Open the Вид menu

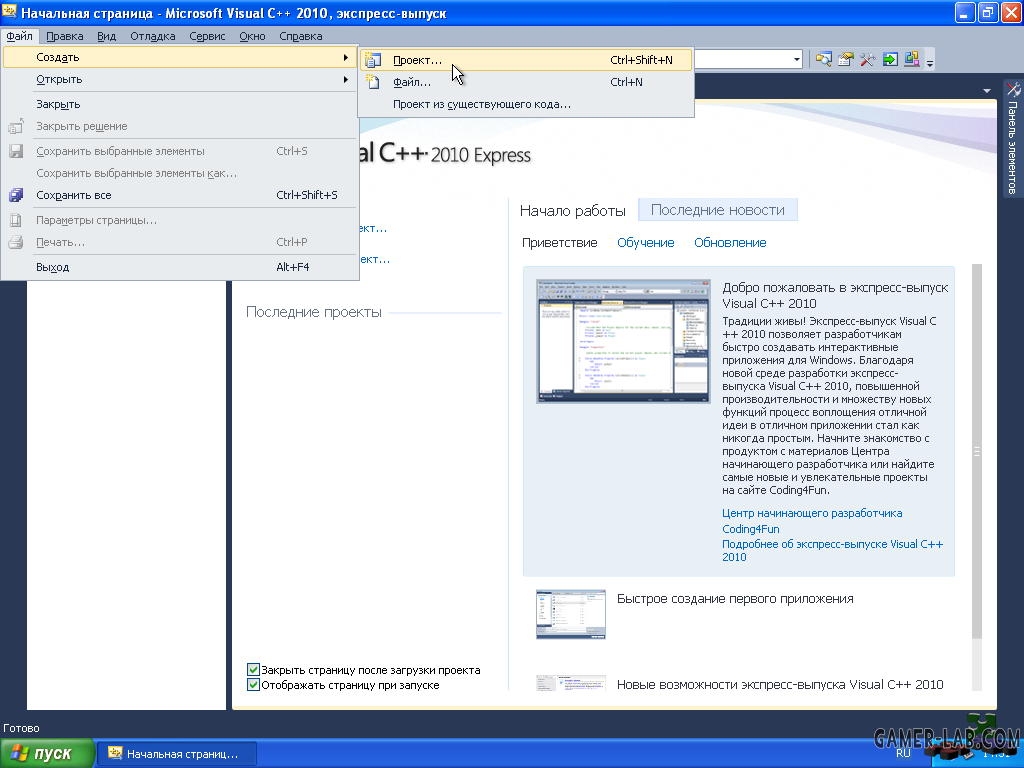tap(106, 37)
